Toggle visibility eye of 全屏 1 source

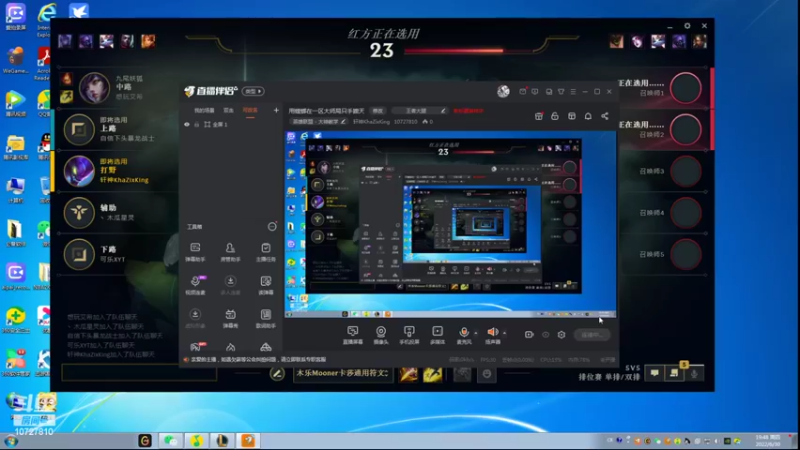187,124
